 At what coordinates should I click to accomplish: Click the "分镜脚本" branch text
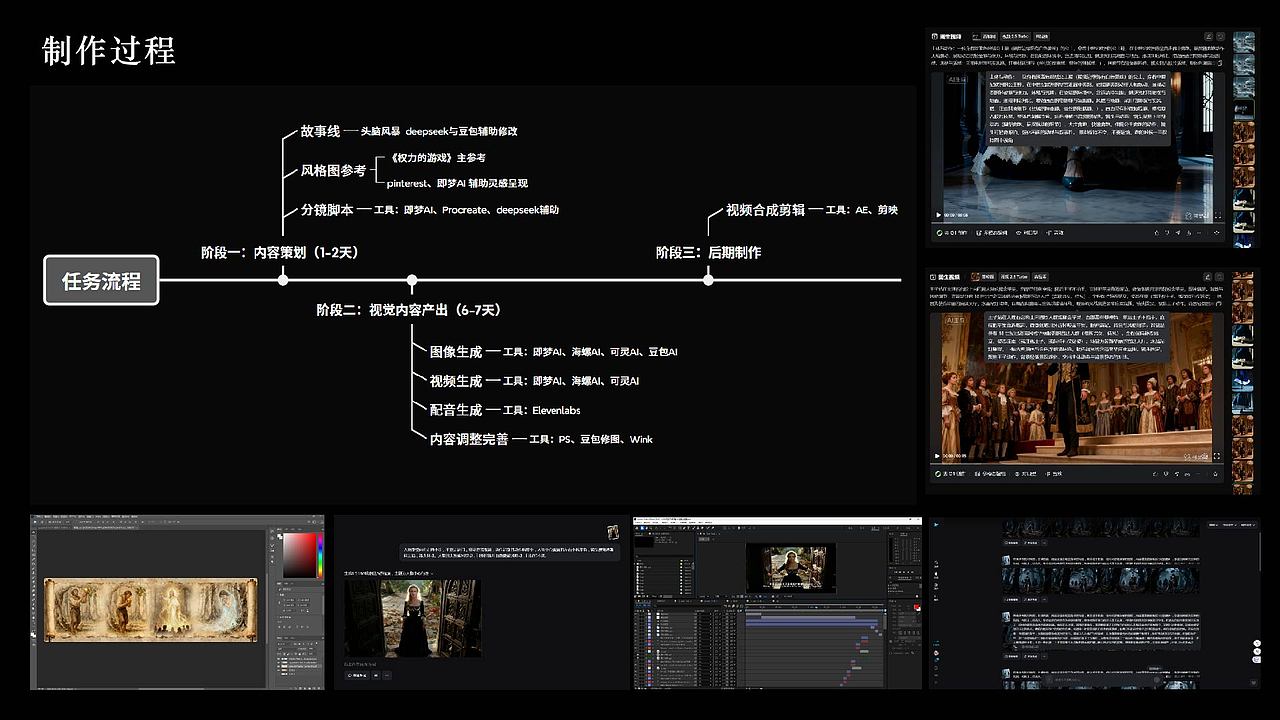[327, 210]
